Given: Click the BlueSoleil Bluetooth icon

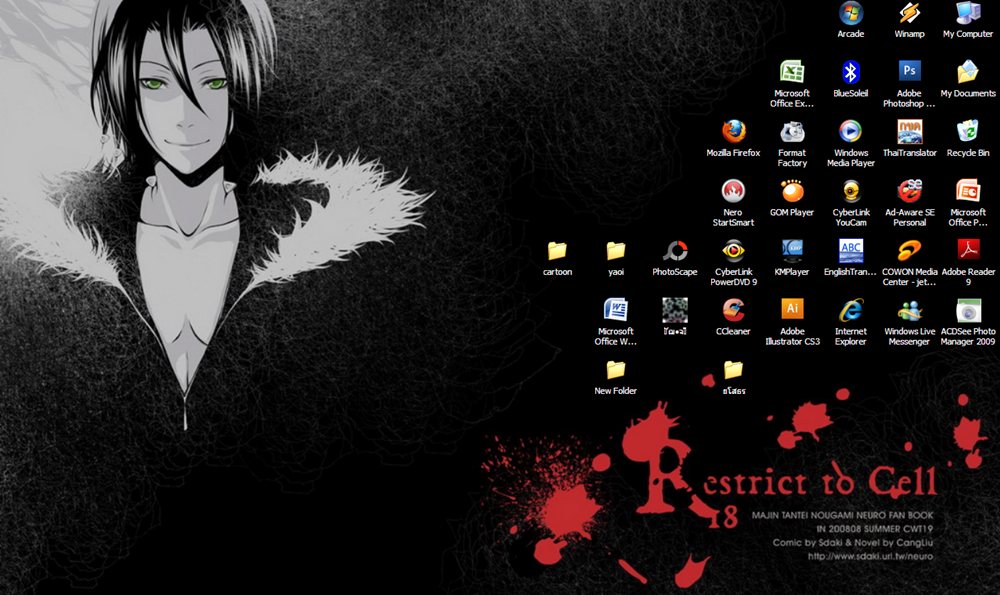Looking at the screenshot, I should pyautogui.click(x=851, y=72).
